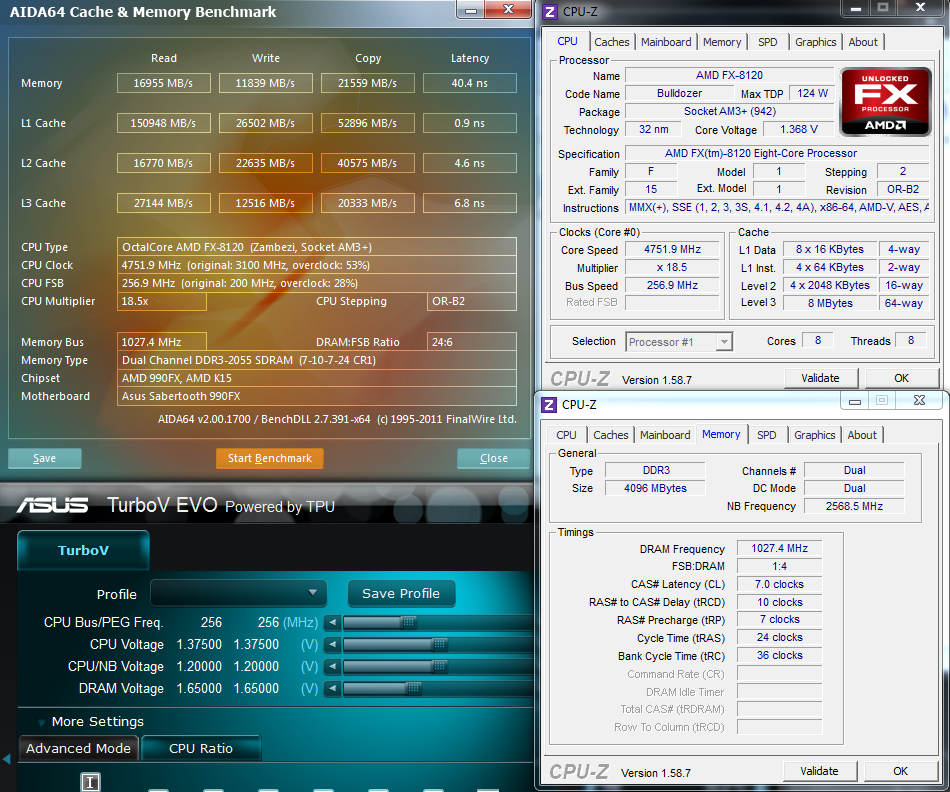The image size is (950, 792).
Task: Open the CPU Ratio tab
Action: [x=201, y=748]
